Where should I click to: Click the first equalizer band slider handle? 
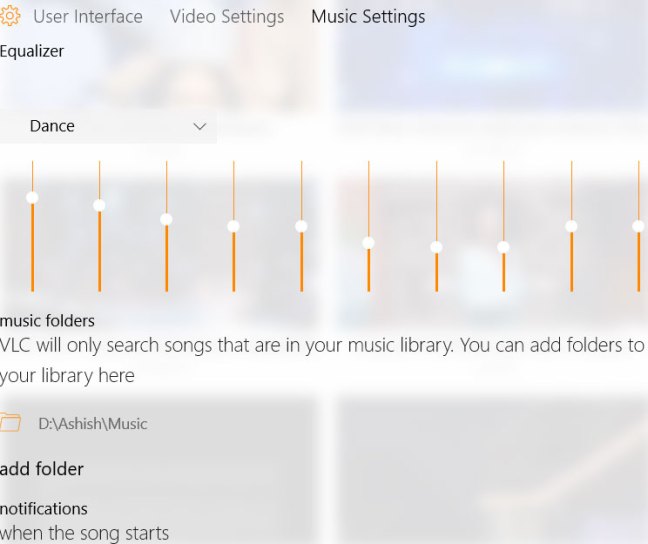pyautogui.click(x=32, y=197)
